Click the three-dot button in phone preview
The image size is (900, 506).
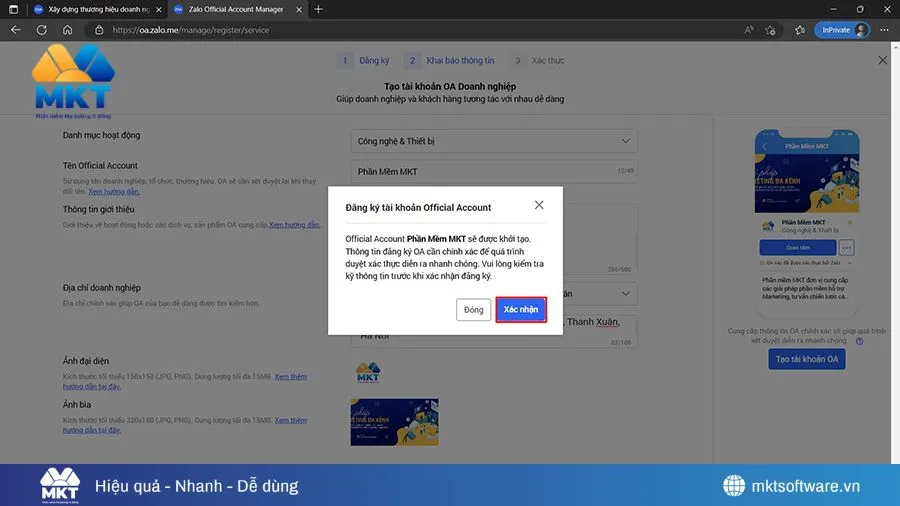[846, 248]
